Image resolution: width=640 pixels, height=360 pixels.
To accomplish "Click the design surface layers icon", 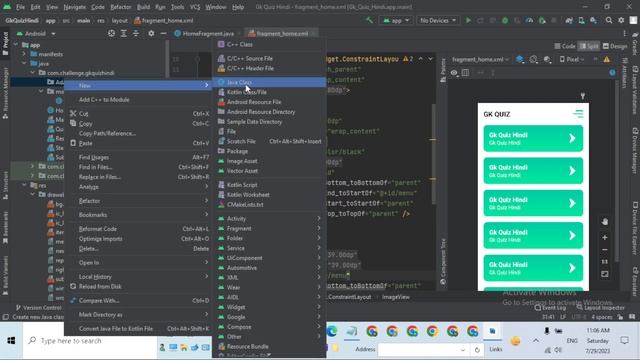I will 520,60.
